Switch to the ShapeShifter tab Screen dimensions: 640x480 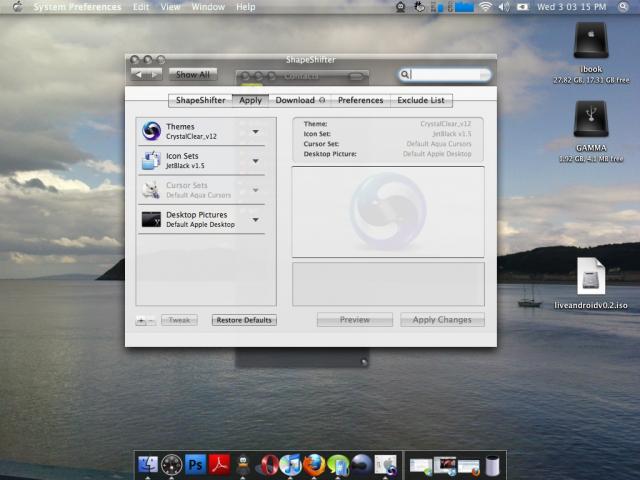[200, 100]
